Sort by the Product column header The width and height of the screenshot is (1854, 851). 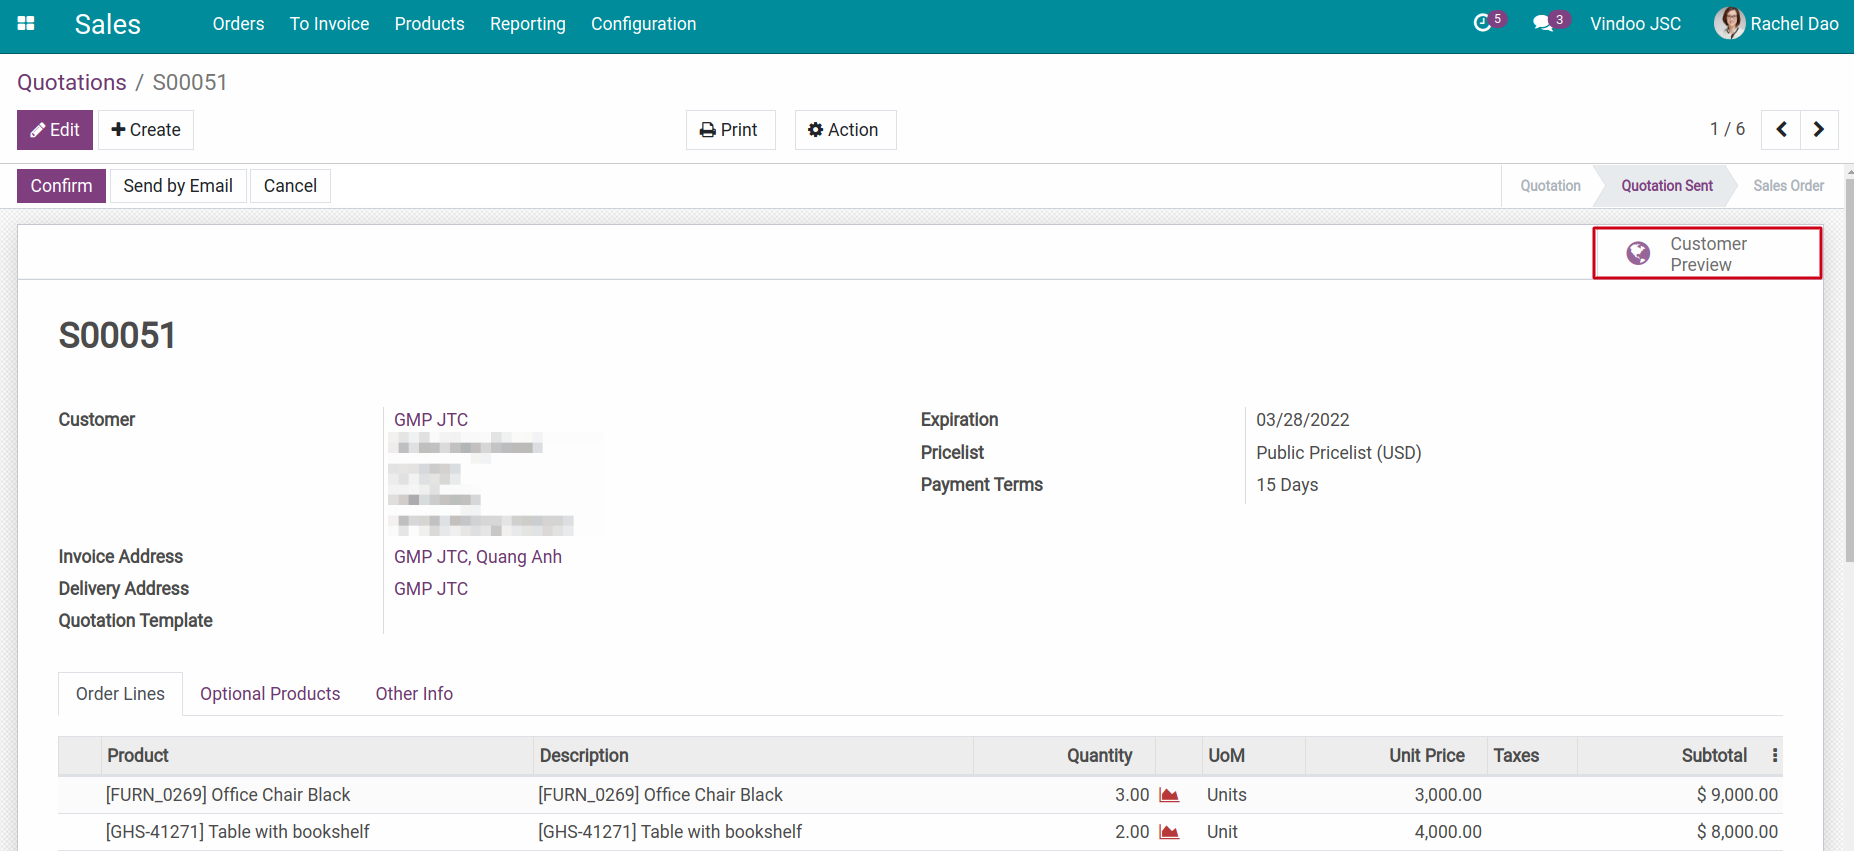pyautogui.click(x=318, y=756)
